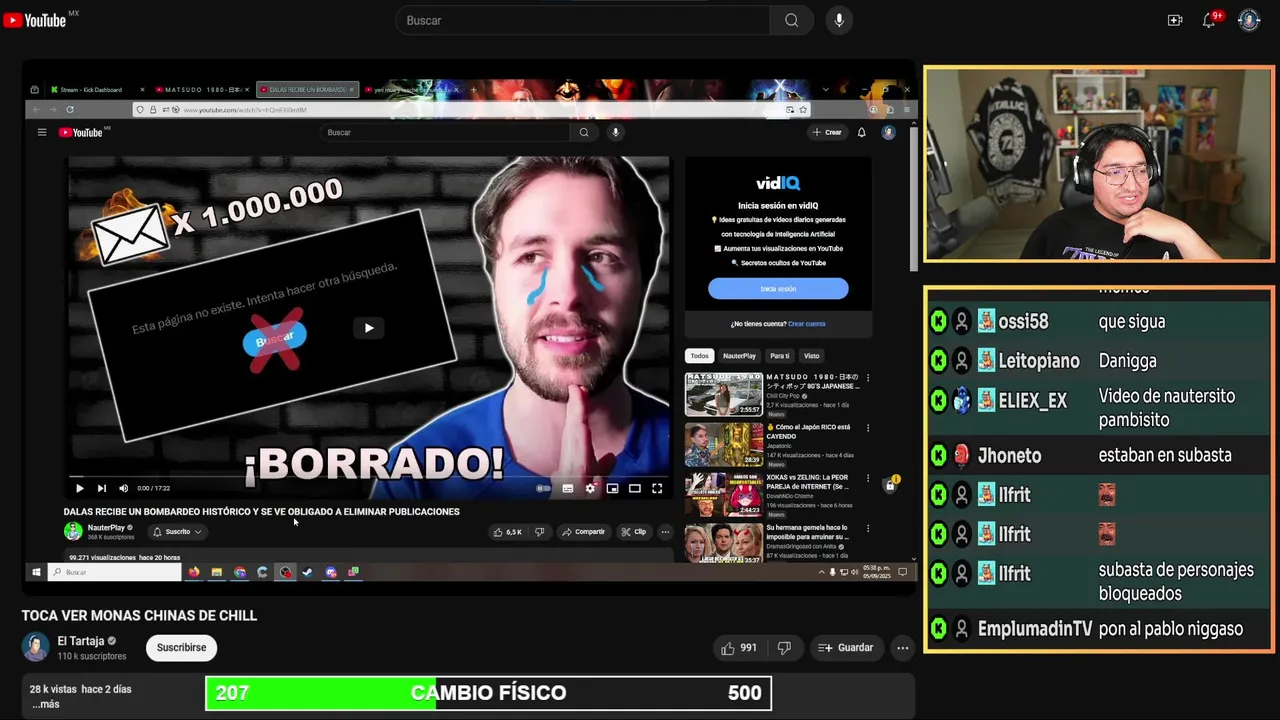Click the inner Buscar search field

446,132
